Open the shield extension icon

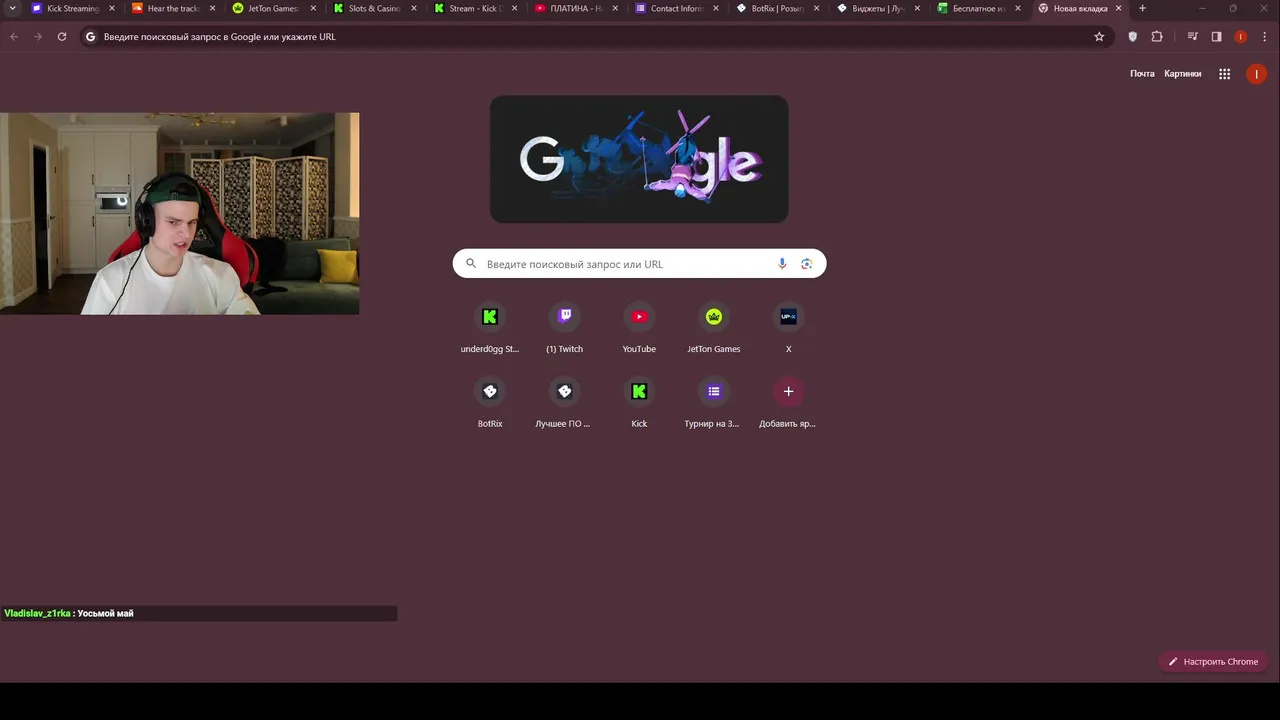point(1132,36)
